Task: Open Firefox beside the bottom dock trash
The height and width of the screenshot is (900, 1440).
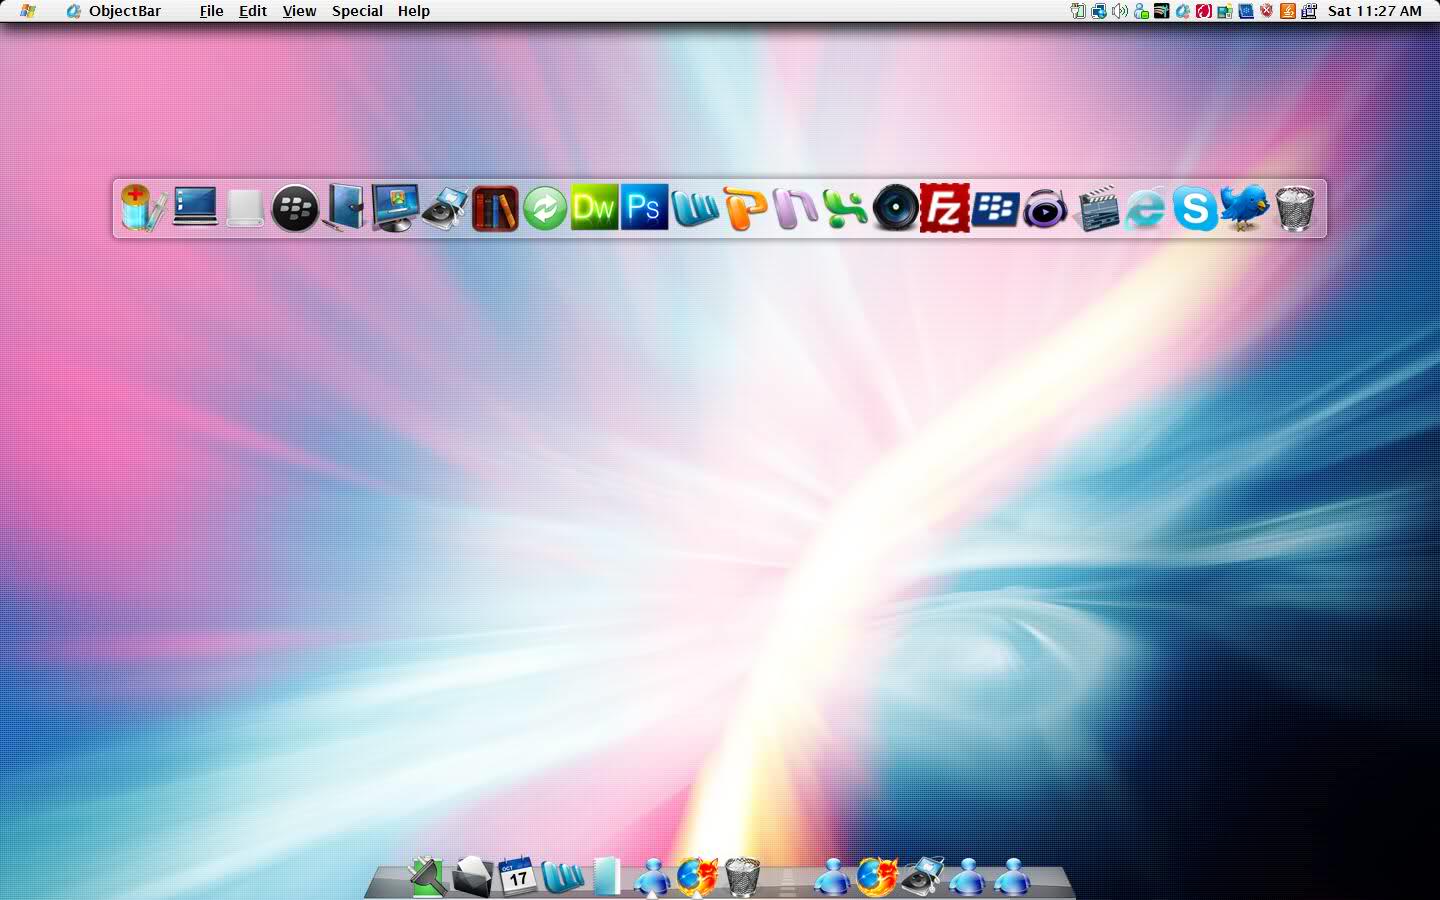Action: [697, 877]
